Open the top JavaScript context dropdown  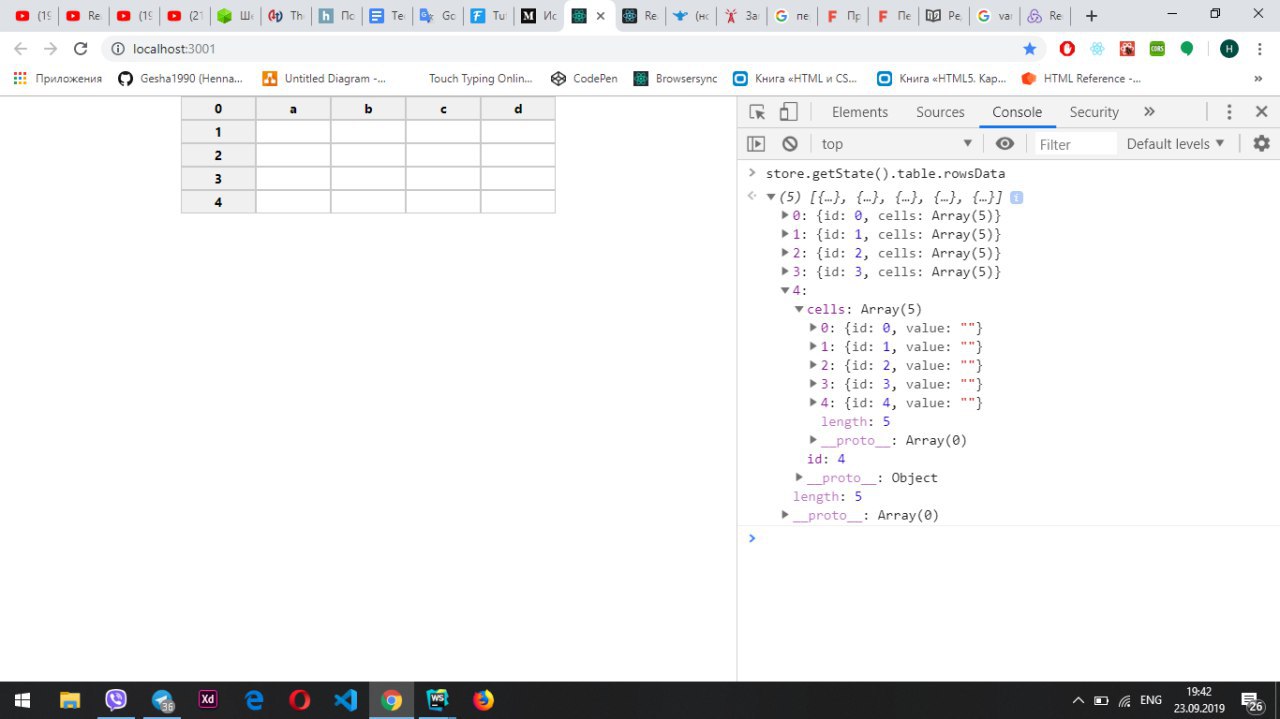(x=896, y=144)
